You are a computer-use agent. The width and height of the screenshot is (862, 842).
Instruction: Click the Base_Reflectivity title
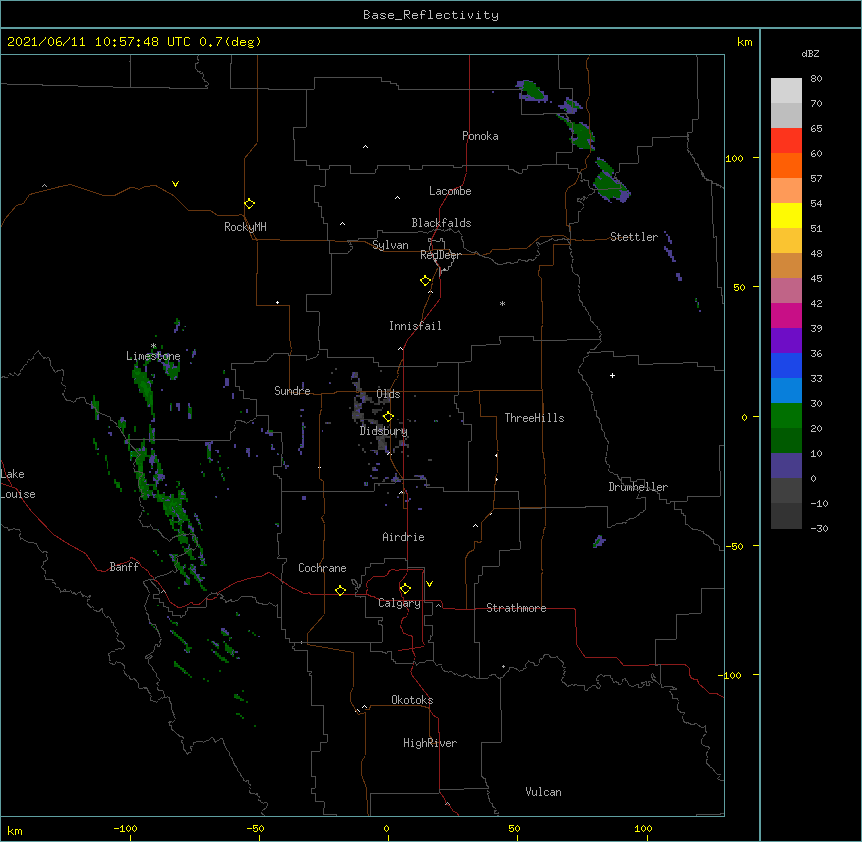(x=431, y=15)
